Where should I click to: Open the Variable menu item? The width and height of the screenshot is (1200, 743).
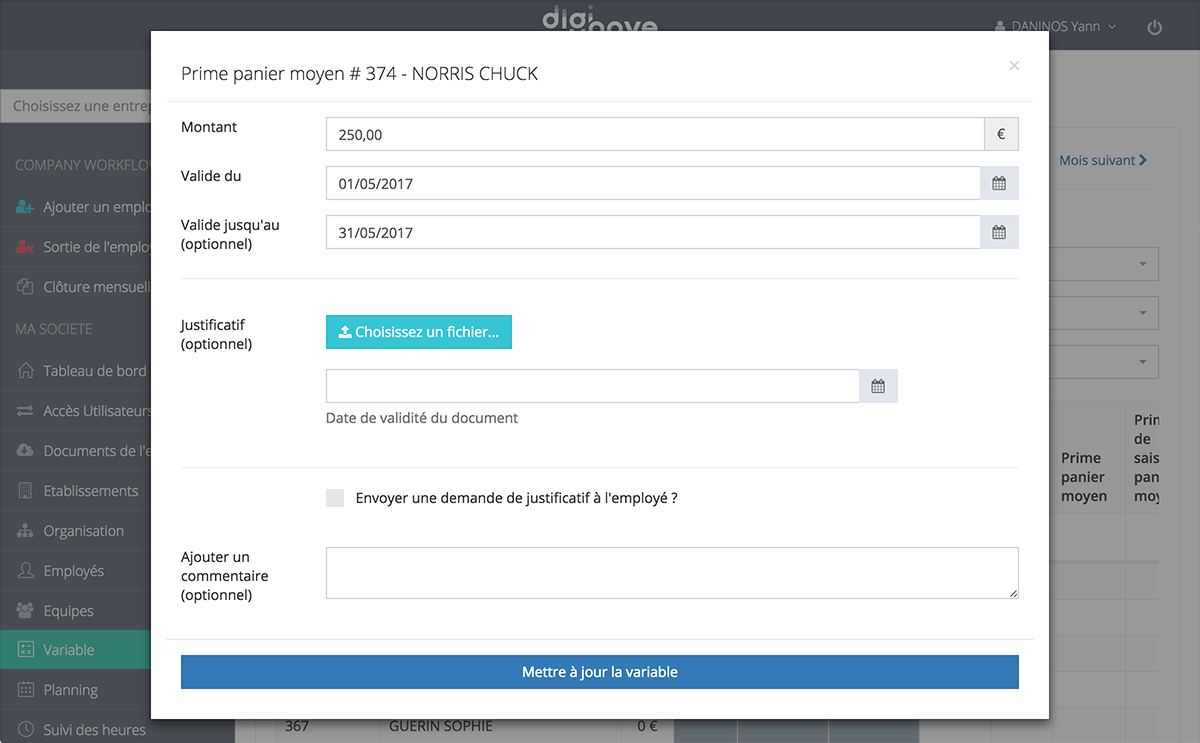tap(69, 650)
